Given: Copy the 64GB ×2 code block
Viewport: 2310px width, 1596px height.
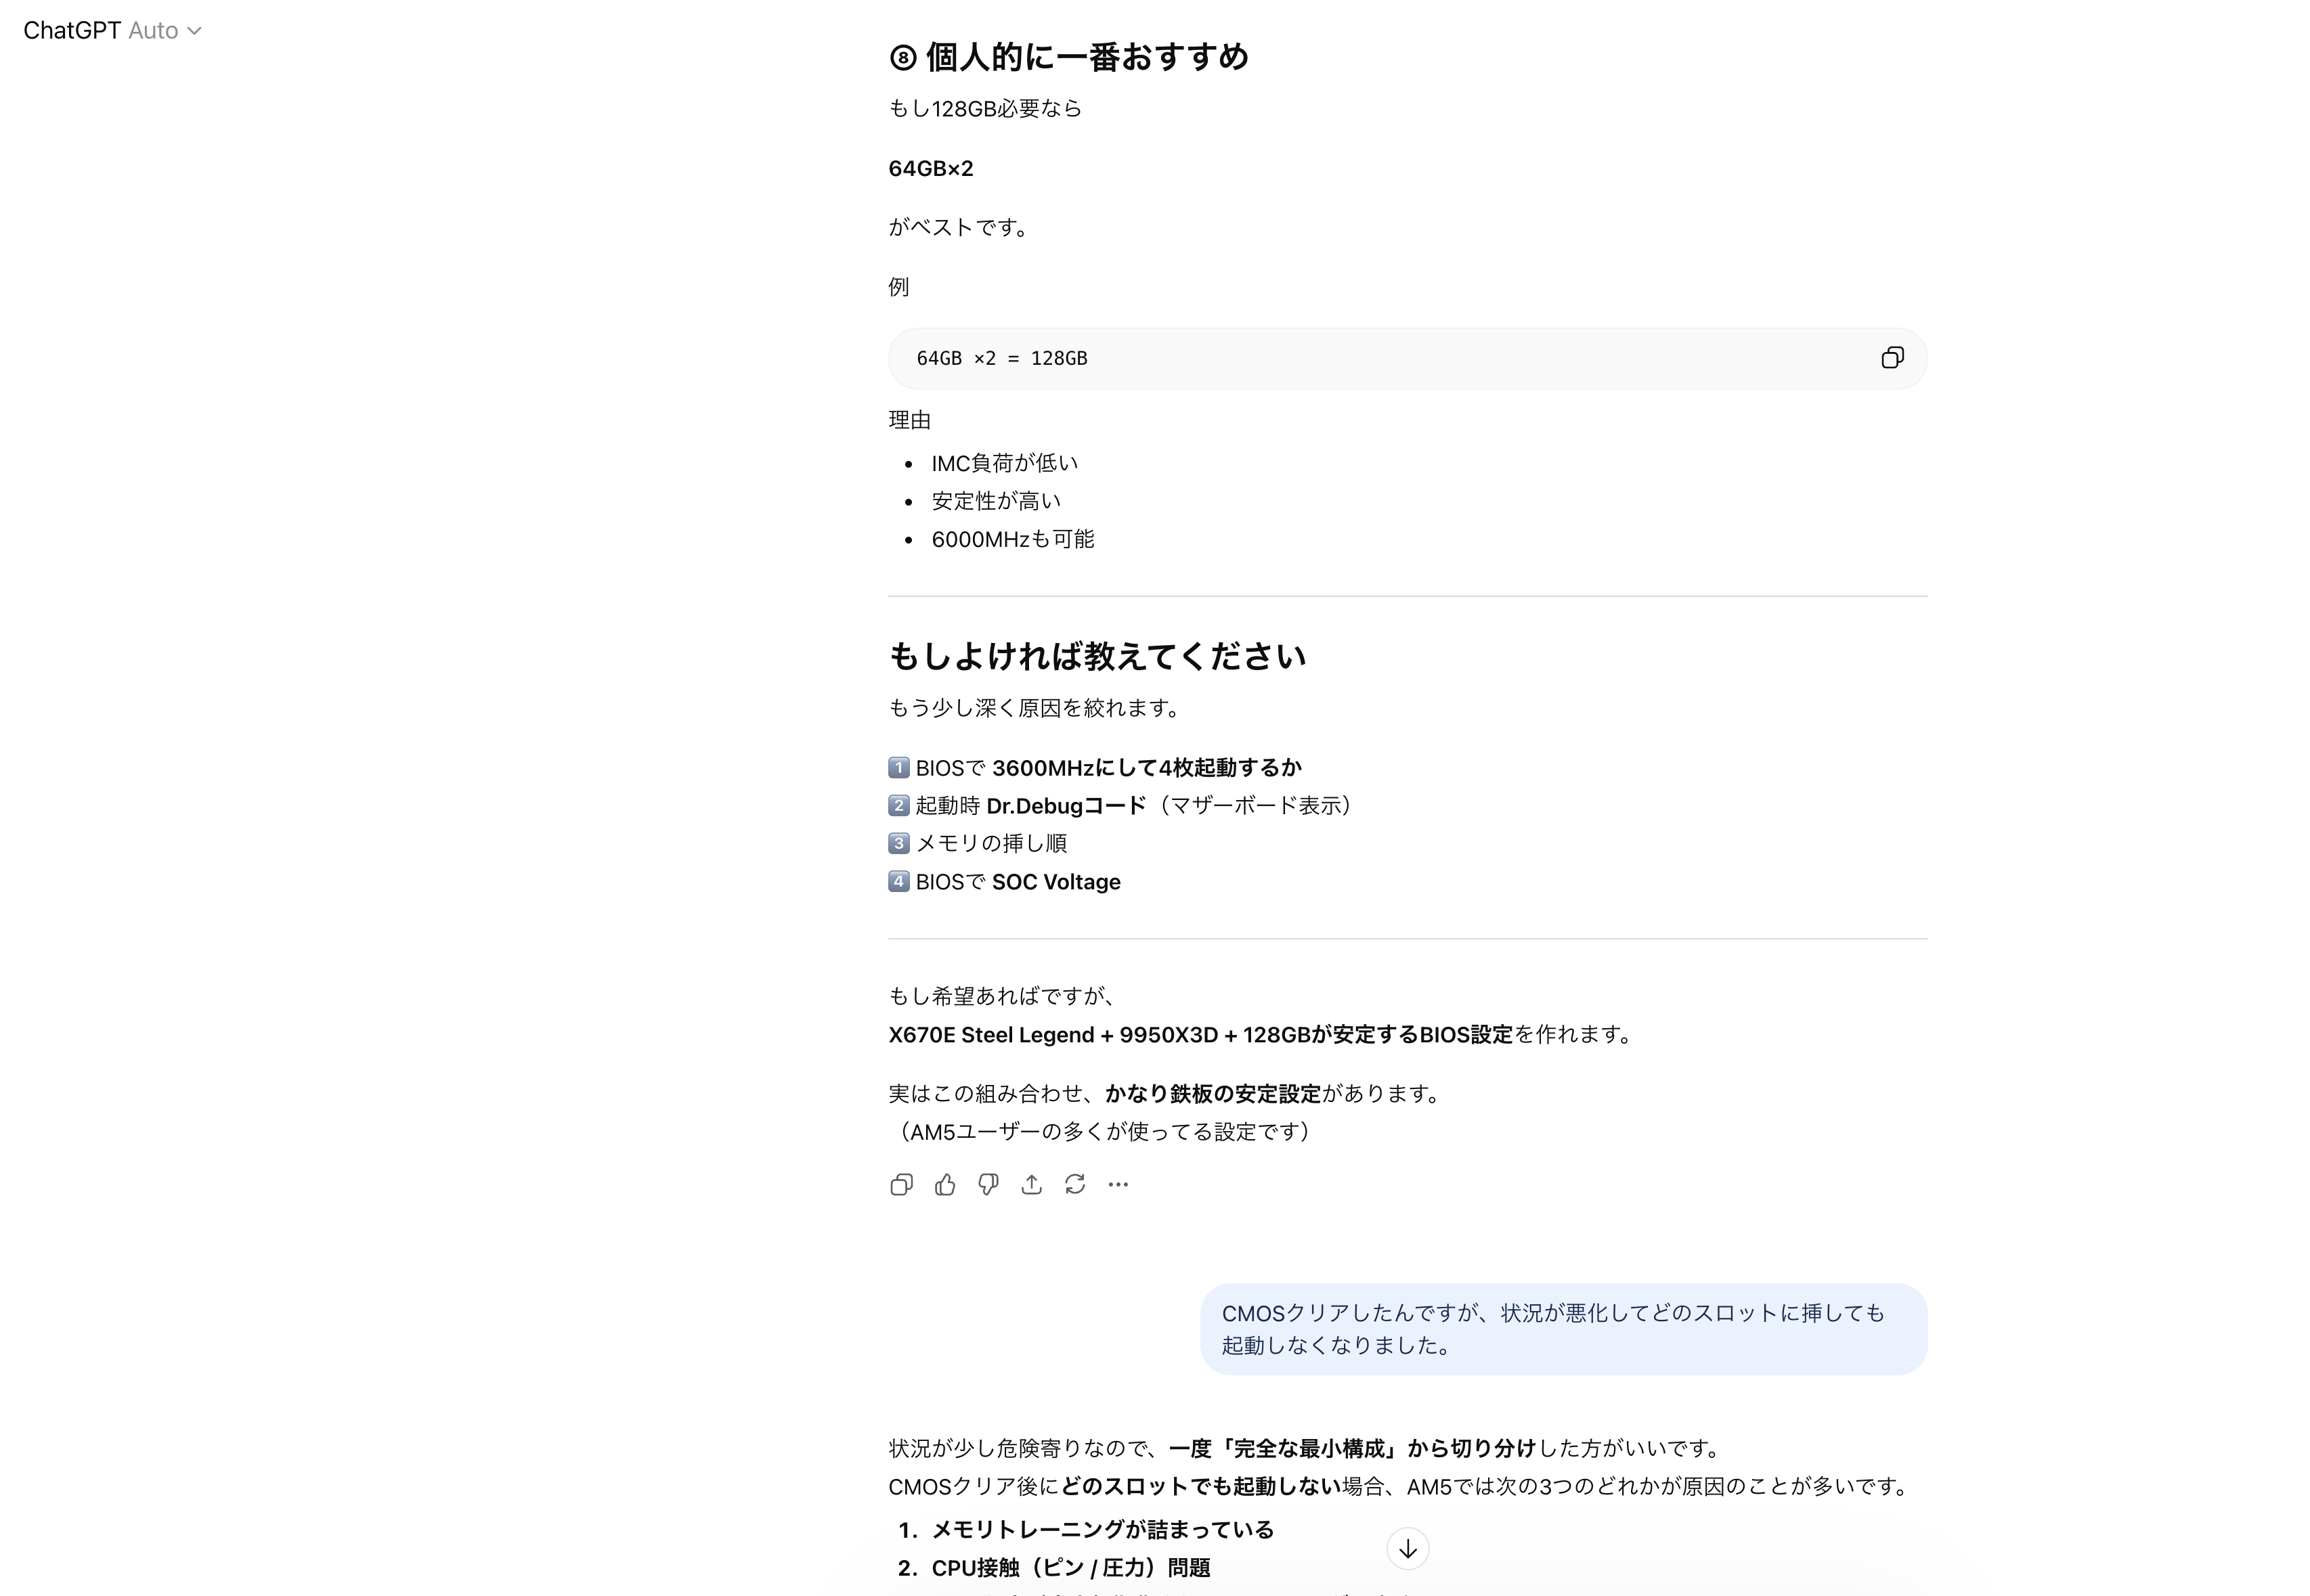Looking at the screenshot, I should (x=1891, y=358).
